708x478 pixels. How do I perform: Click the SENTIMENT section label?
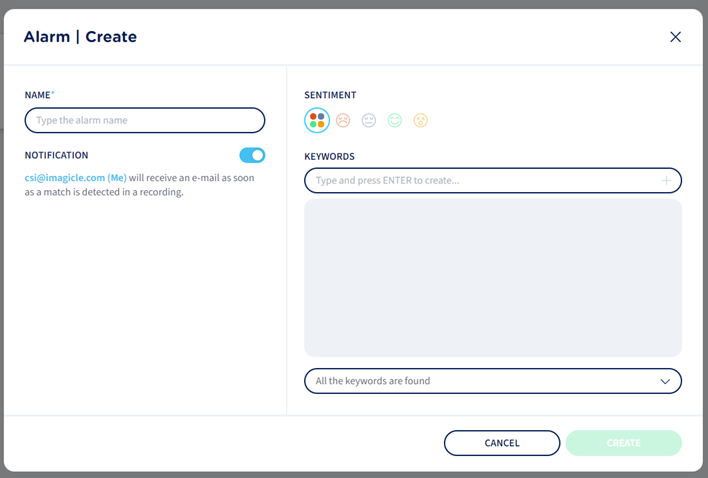(x=330, y=95)
